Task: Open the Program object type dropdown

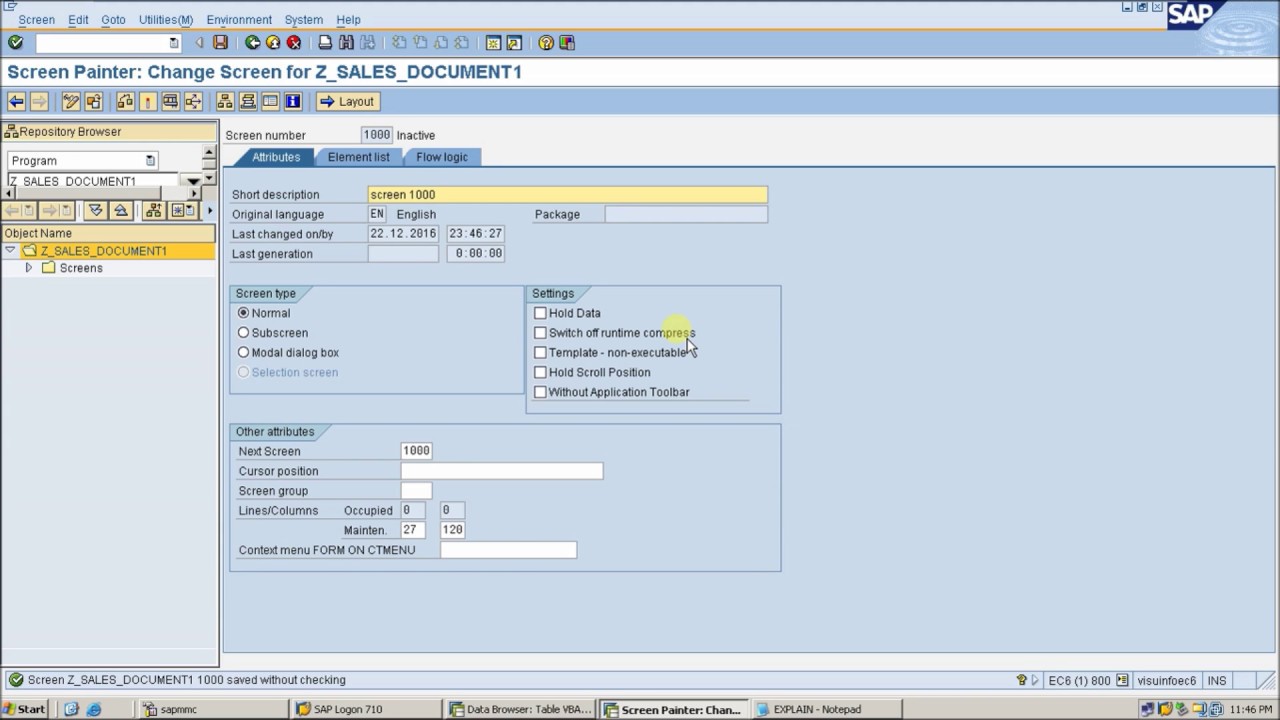Action: (x=150, y=160)
